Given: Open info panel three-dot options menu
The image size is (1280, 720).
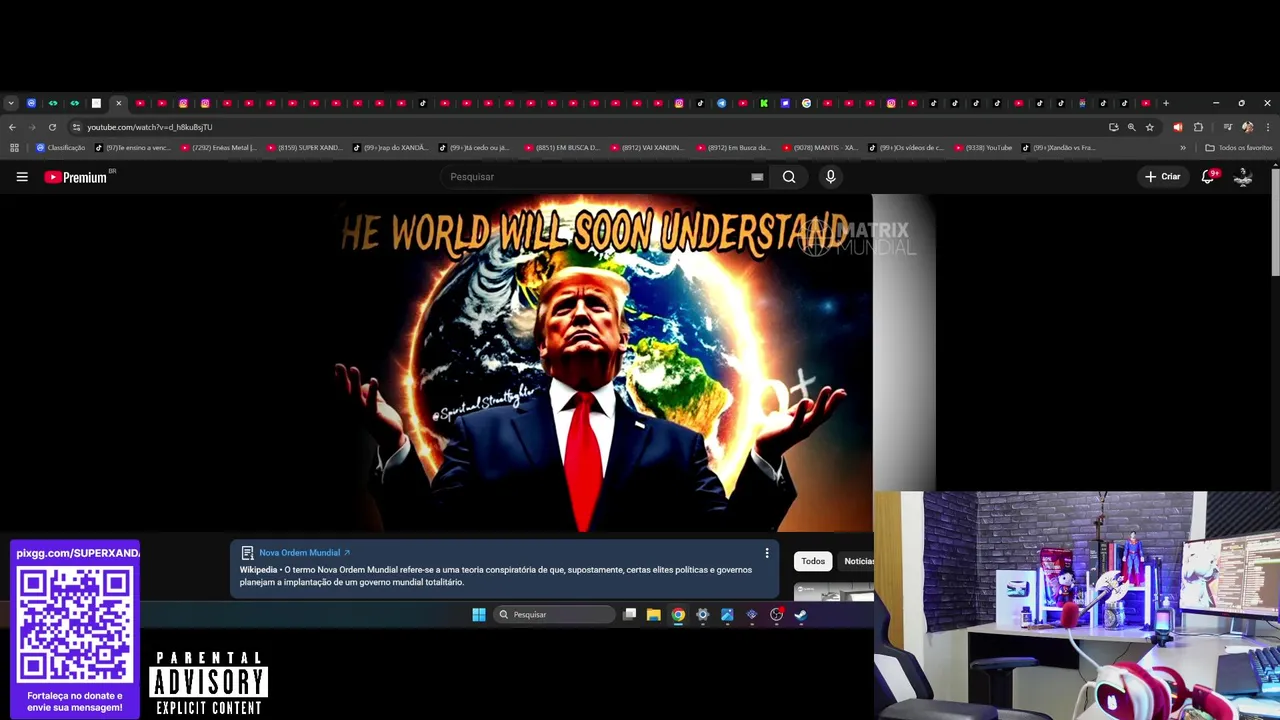Looking at the screenshot, I should 767,553.
